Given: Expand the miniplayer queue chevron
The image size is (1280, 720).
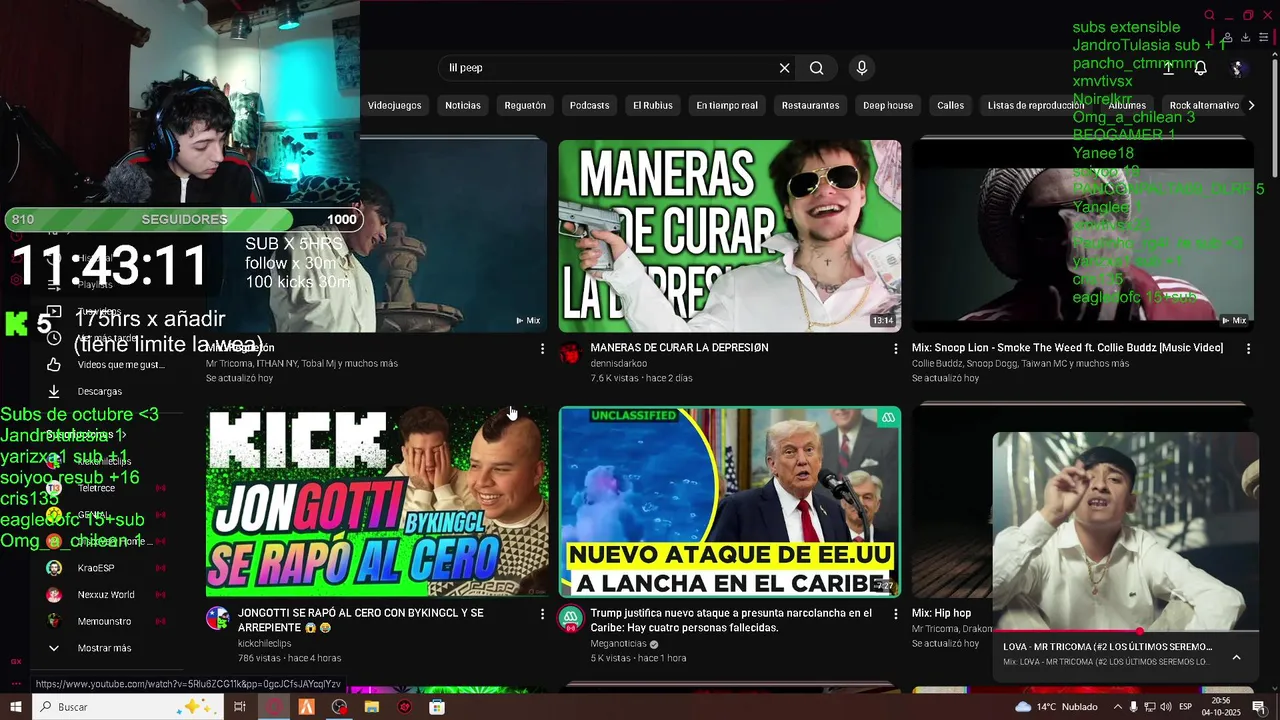Looking at the screenshot, I should (x=1236, y=657).
